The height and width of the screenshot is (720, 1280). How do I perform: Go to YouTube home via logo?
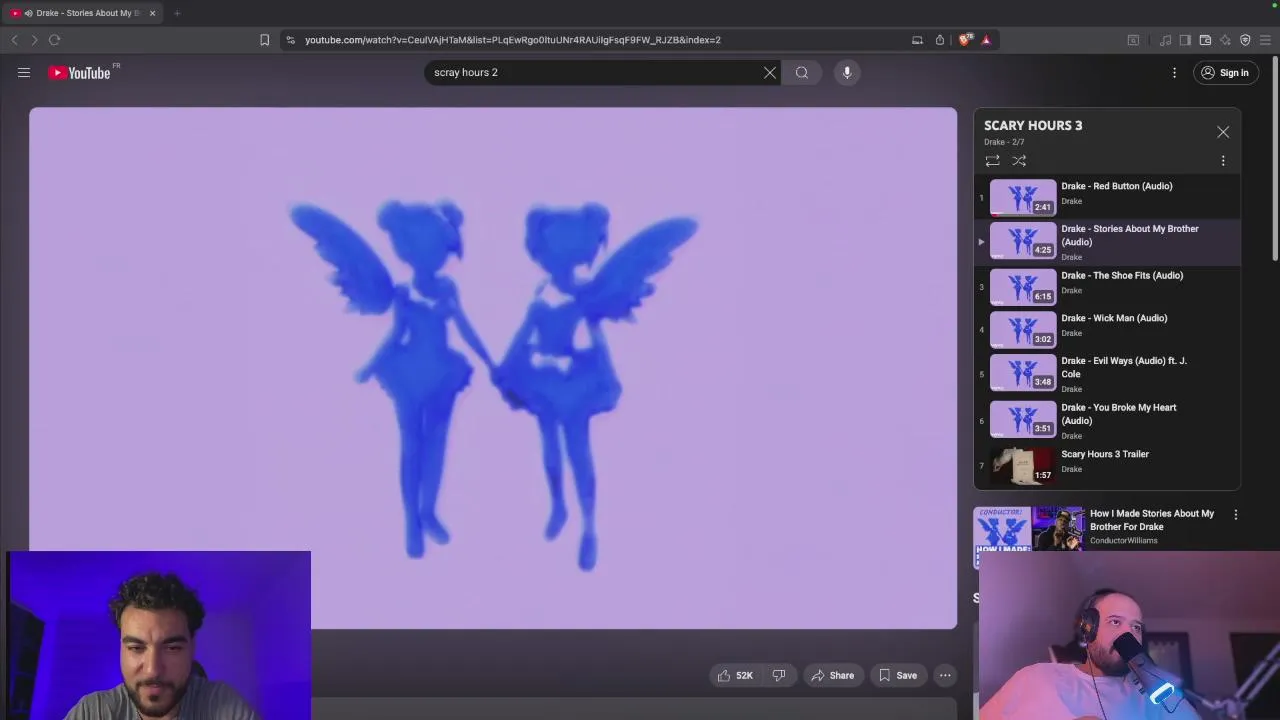coord(79,73)
